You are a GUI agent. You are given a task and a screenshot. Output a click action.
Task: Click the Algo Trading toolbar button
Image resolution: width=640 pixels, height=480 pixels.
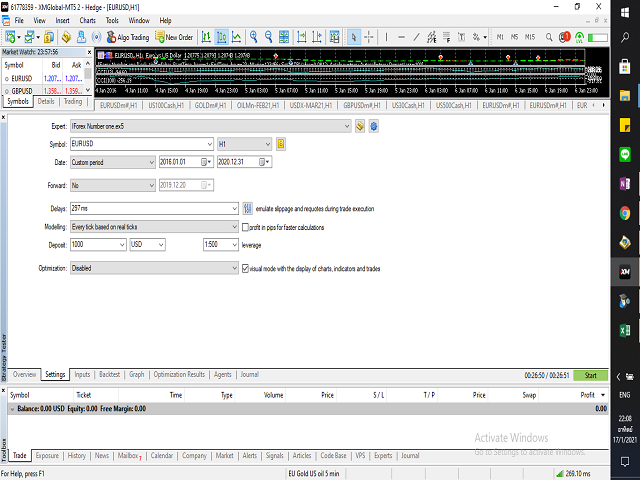127,37
